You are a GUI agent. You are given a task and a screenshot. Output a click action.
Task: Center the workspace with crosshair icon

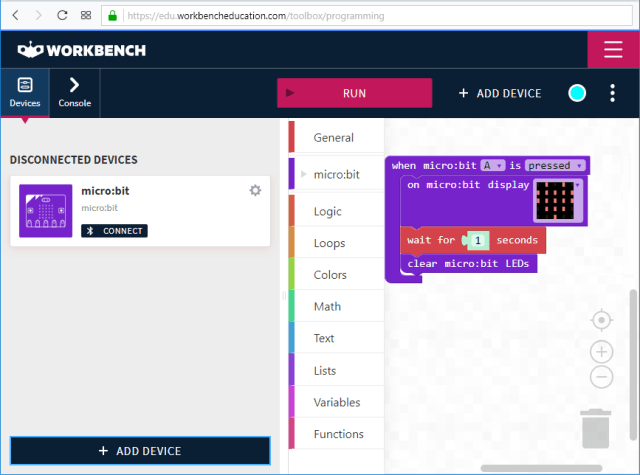click(601, 320)
